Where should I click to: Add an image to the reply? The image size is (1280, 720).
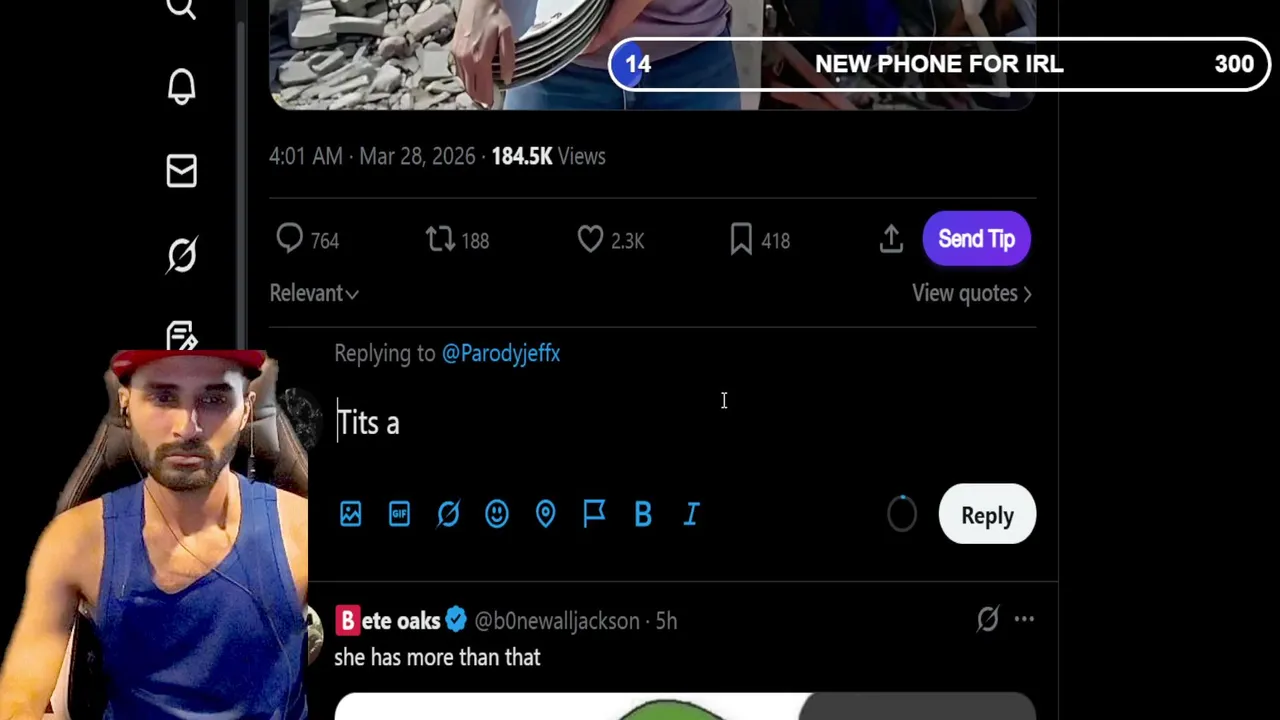coord(350,514)
